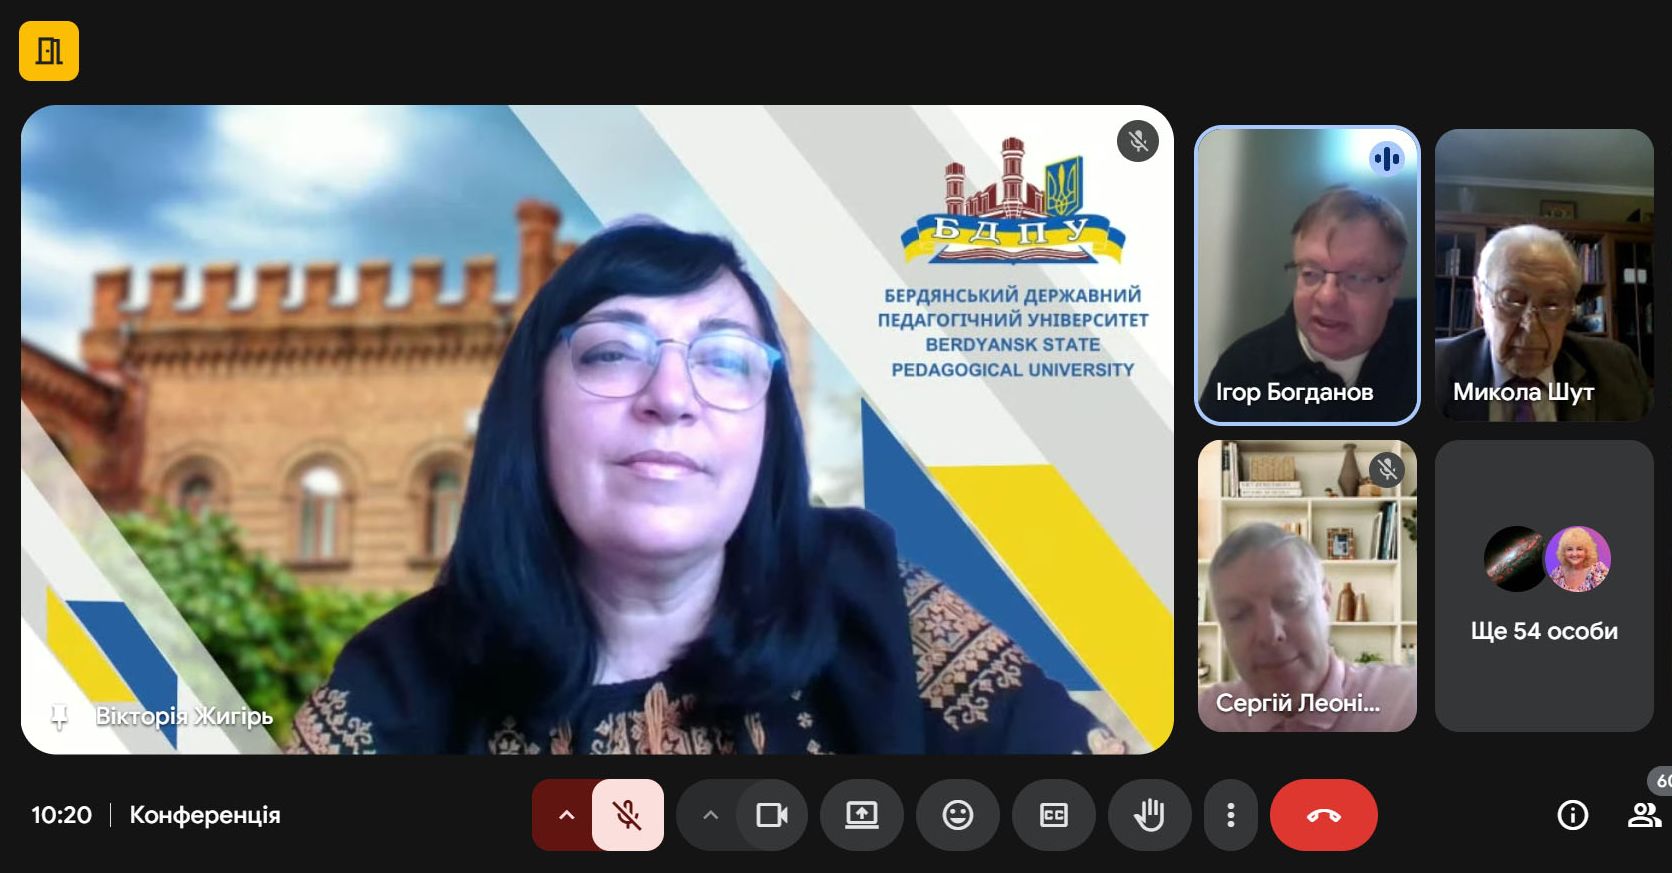Open the three-dot more options menu
Image resolution: width=1672 pixels, height=873 pixels.
pos(1230,815)
